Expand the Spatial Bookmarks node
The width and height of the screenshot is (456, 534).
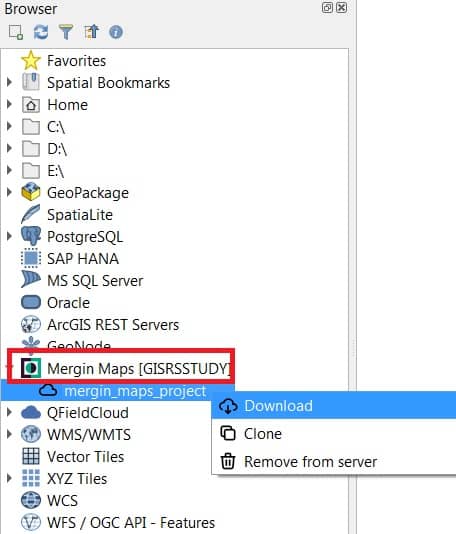tap(9, 82)
